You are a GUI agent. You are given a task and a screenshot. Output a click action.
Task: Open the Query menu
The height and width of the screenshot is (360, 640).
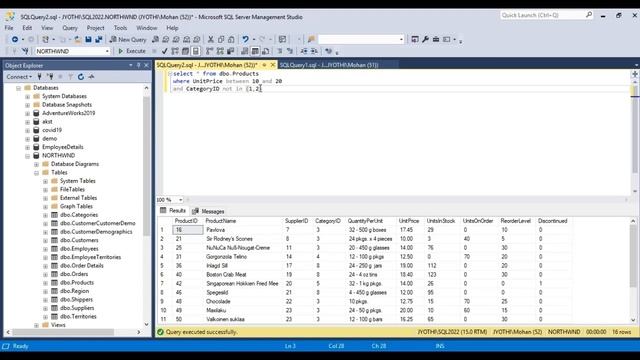tap(70, 28)
